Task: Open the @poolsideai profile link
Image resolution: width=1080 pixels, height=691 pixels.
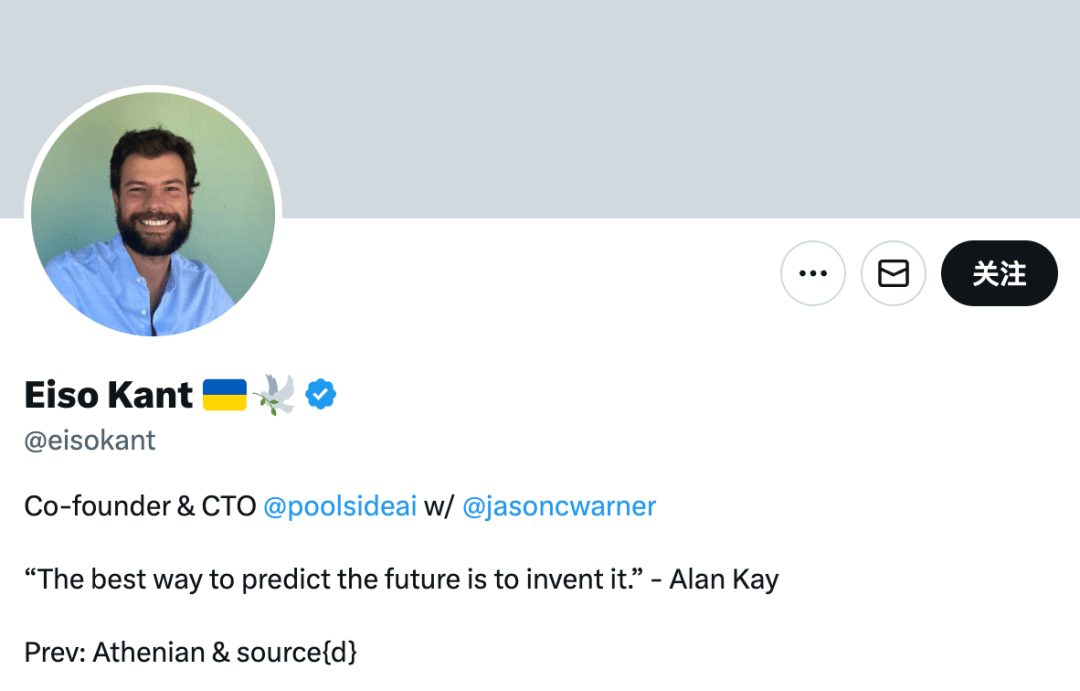Action: (x=340, y=507)
